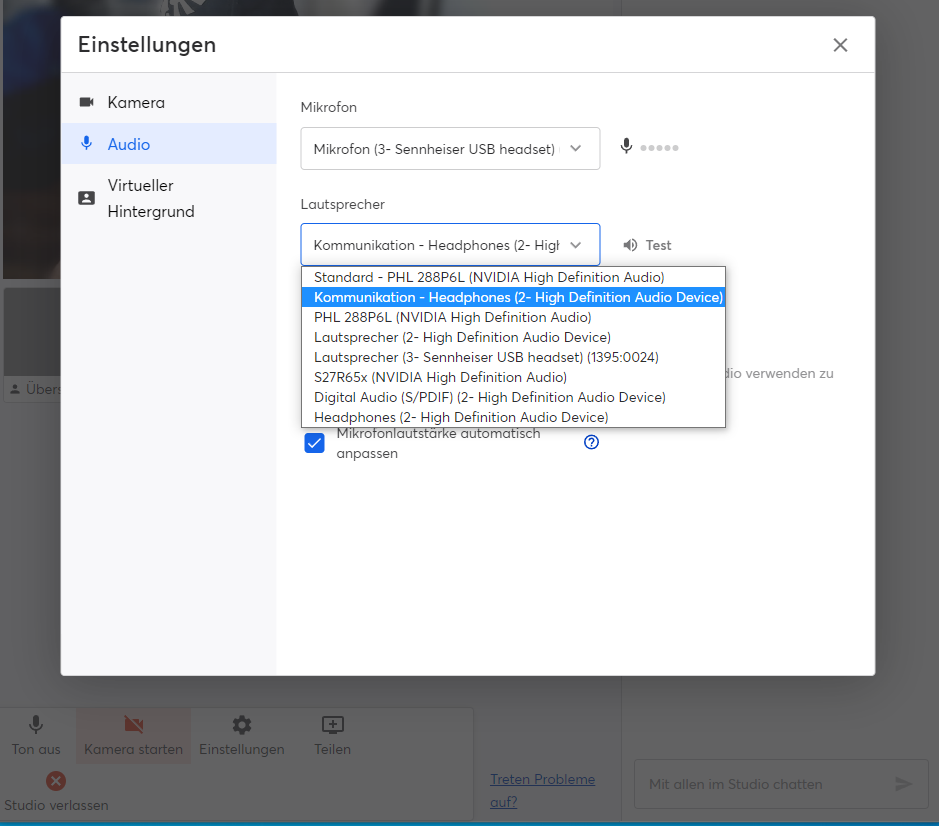
Task: Close the Einstellungen dialog
Action: pyautogui.click(x=840, y=45)
